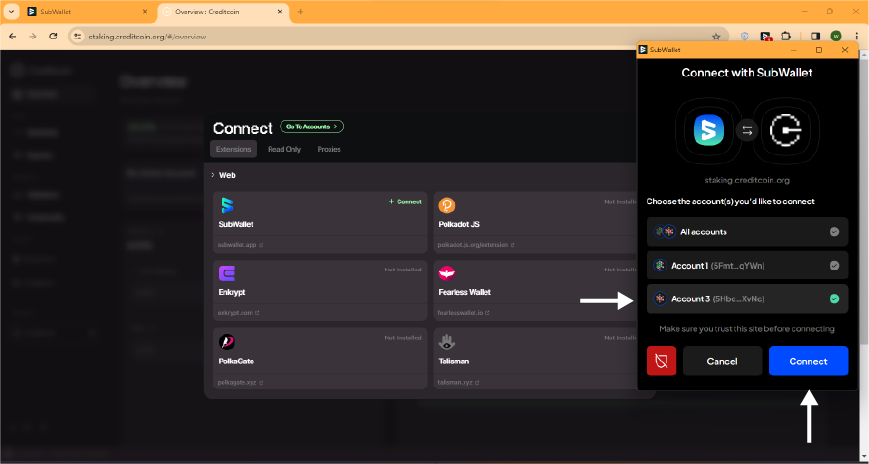
Task: Click the Talisman extension icon
Action: (447, 343)
